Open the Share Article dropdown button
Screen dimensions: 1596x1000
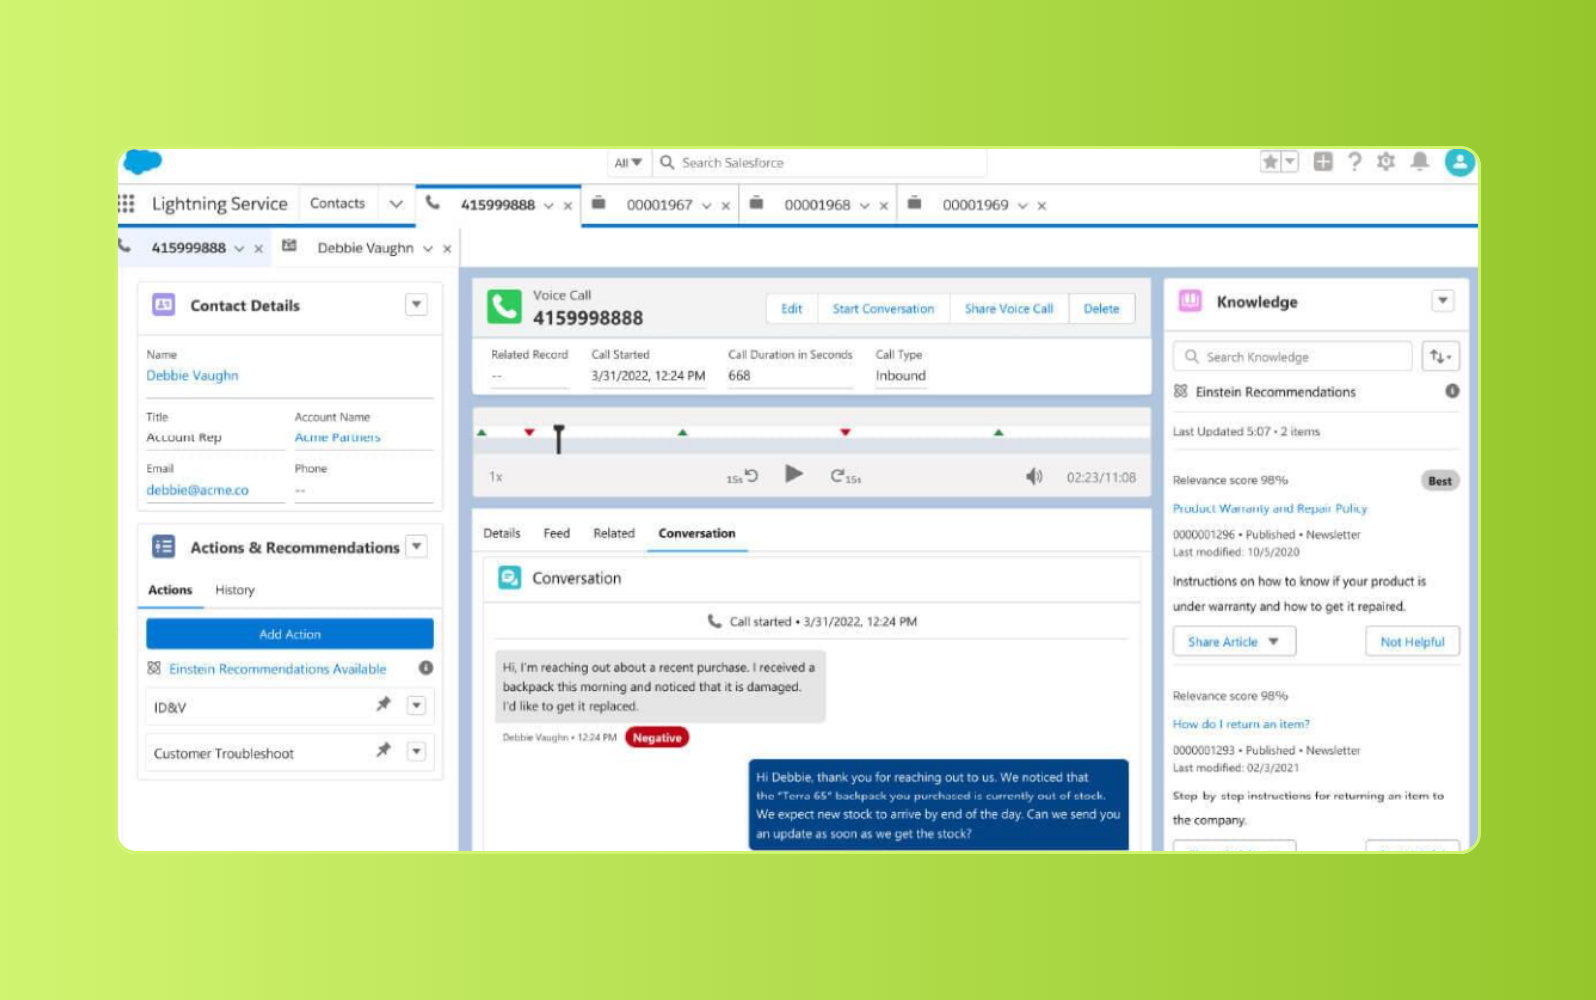click(x=1234, y=642)
